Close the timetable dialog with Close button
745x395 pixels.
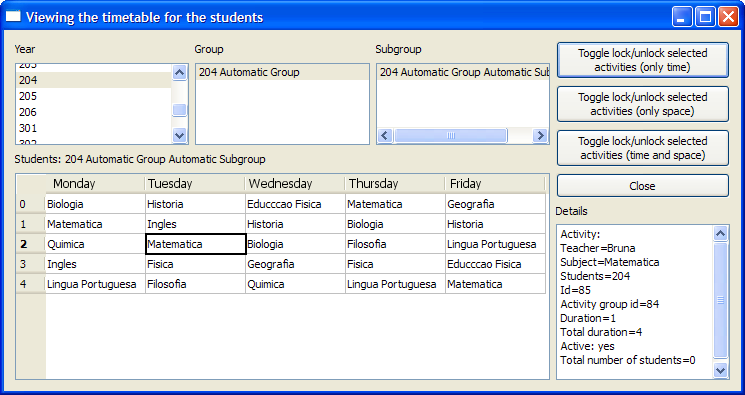642,186
